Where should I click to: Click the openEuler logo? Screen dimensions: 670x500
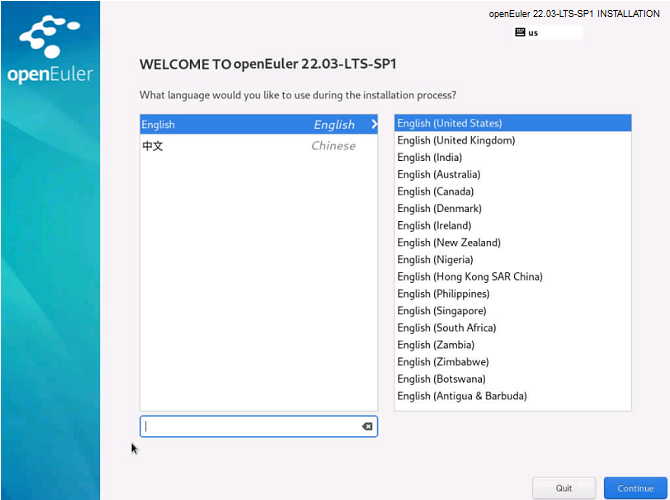[x=49, y=50]
